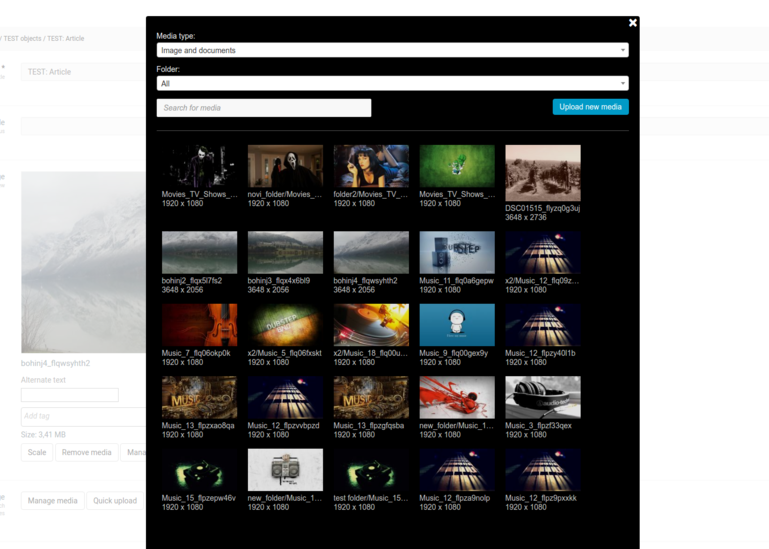769x549 pixels.
Task: Select the DSC01515 photo thumbnail
Action: (x=542, y=173)
